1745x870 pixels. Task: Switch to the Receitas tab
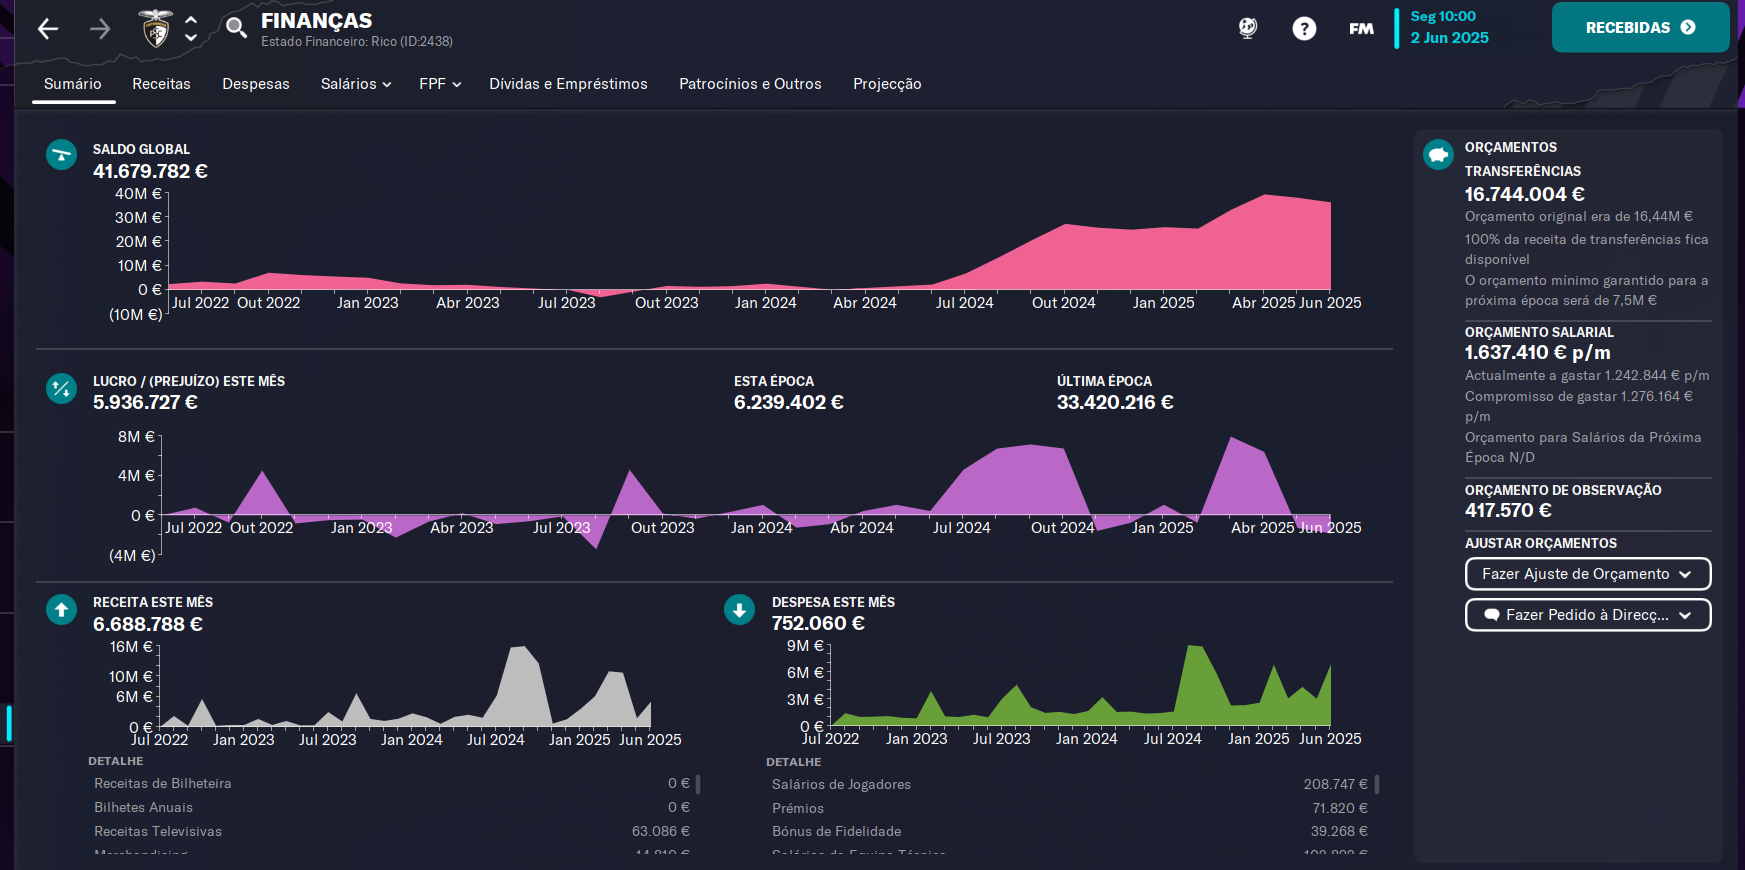click(161, 84)
